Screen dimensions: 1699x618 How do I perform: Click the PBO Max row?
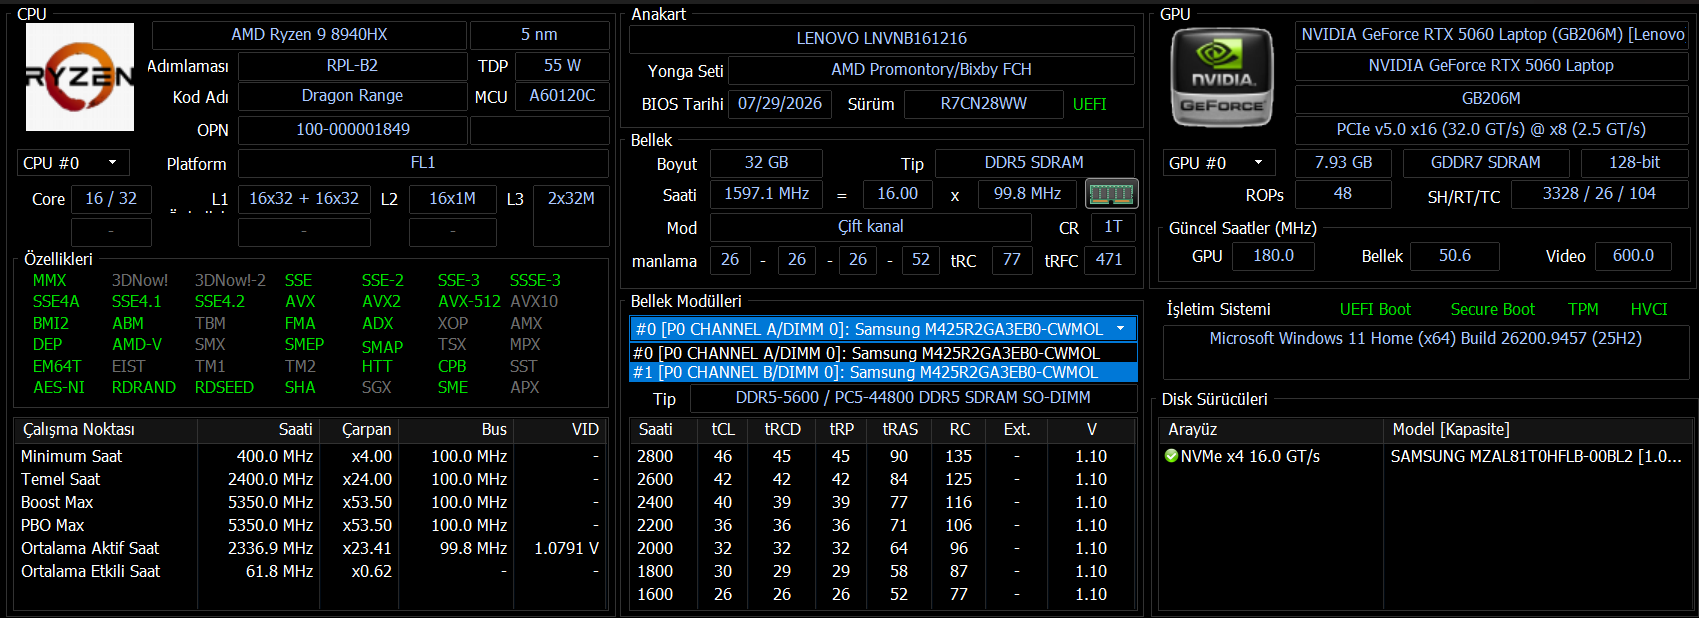coord(311,525)
